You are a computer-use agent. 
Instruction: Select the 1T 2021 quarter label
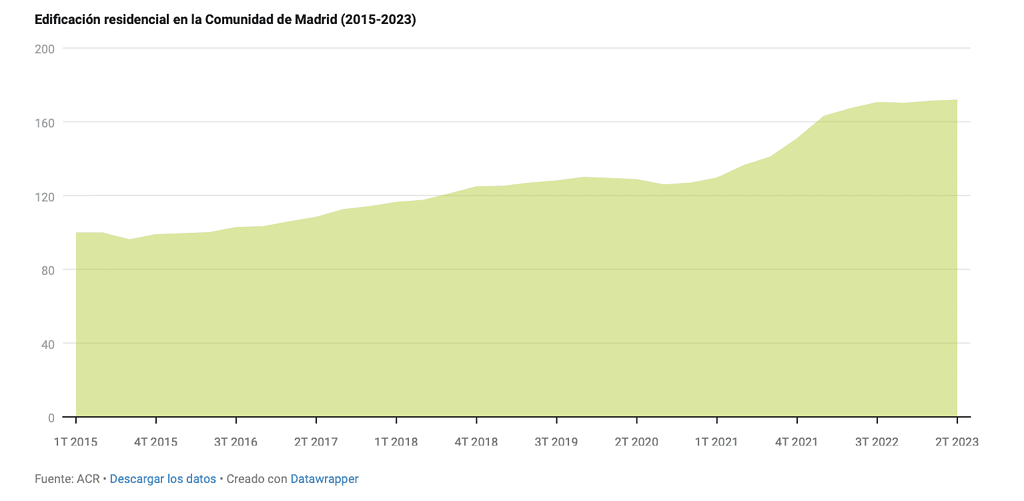click(x=716, y=441)
